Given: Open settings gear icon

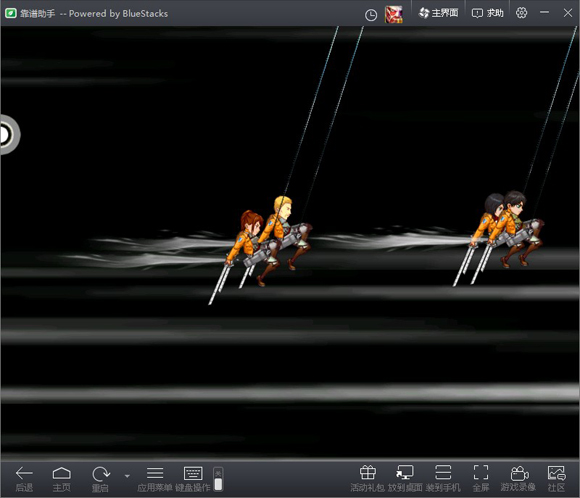Looking at the screenshot, I should point(521,13).
